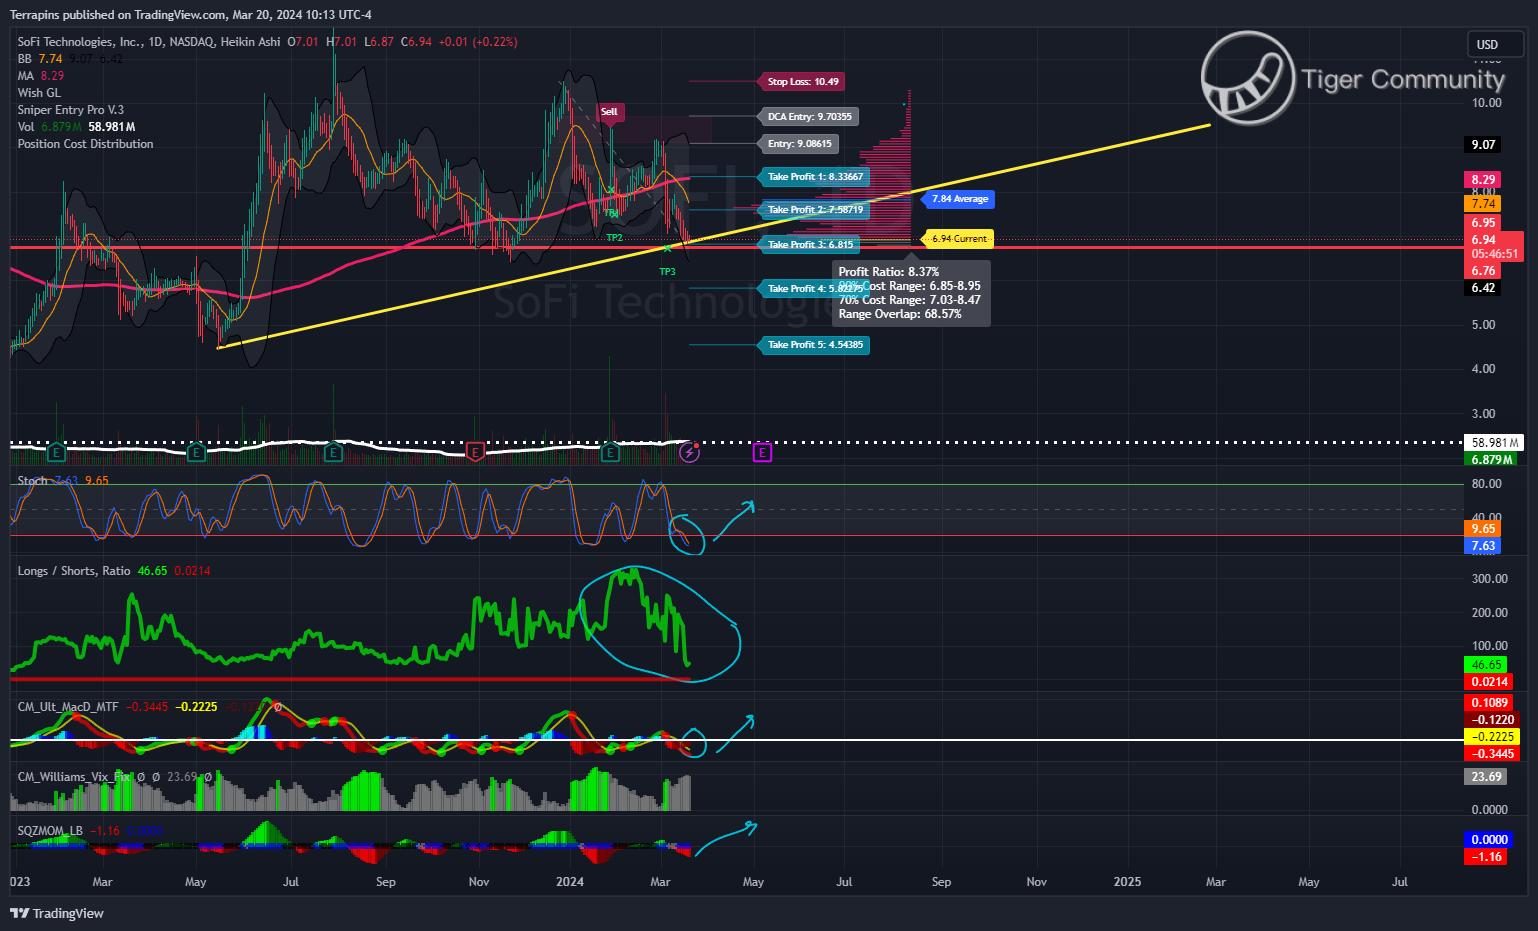Click the Entry: 9.08615 label

(799, 144)
